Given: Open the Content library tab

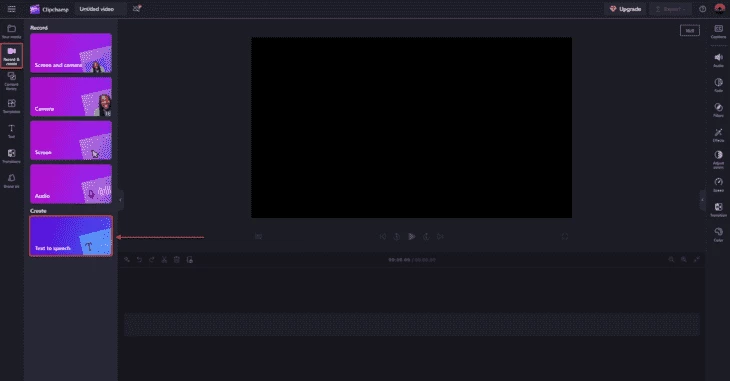Looking at the screenshot, I should (x=12, y=81).
